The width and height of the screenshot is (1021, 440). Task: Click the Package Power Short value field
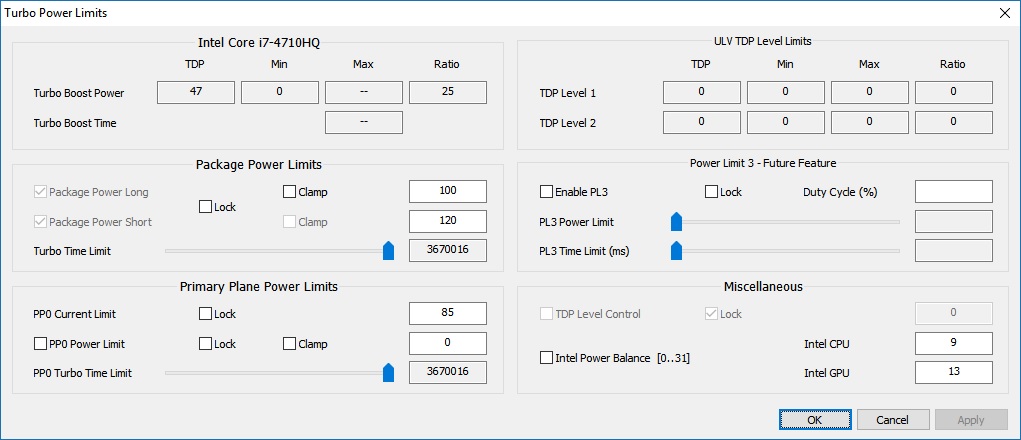pos(447,221)
